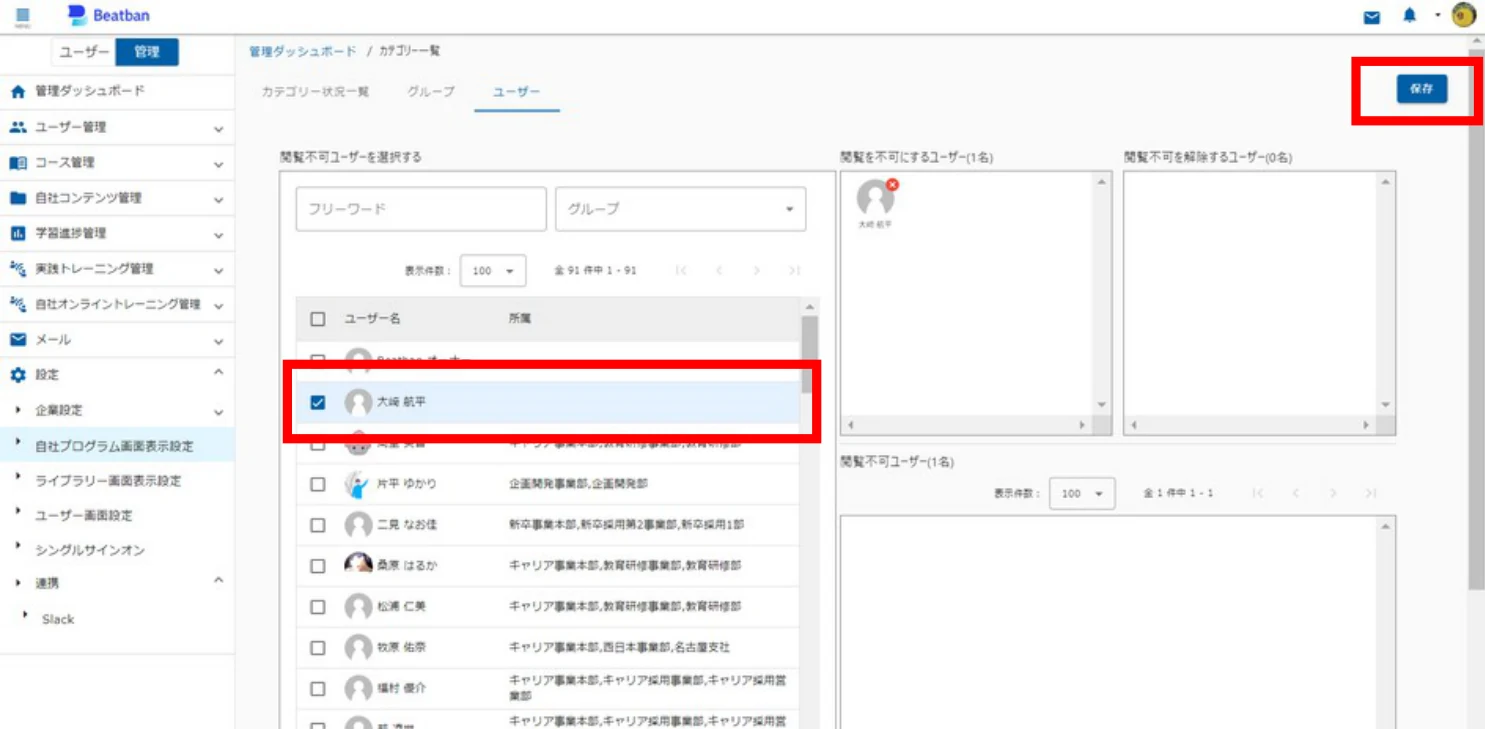Switch to the グループ tab
This screenshot has width=1485, height=729.
pyautogui.click(x=431, y=91)
